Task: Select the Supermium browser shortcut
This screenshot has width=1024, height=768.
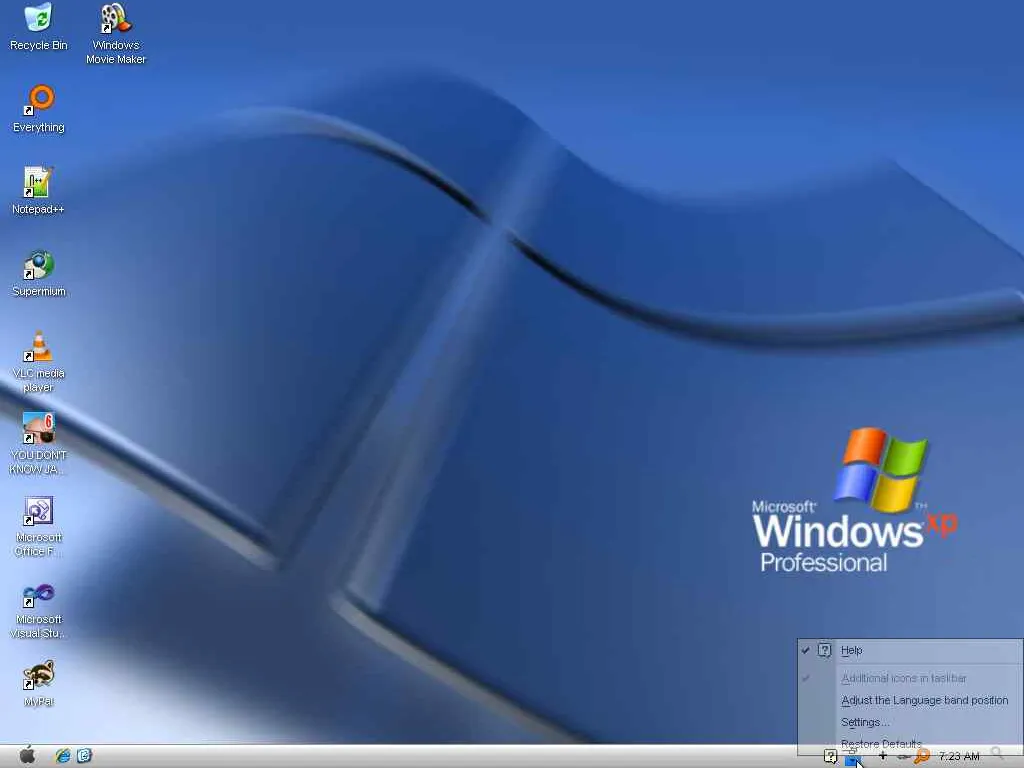Action: [x=39, y=274]
